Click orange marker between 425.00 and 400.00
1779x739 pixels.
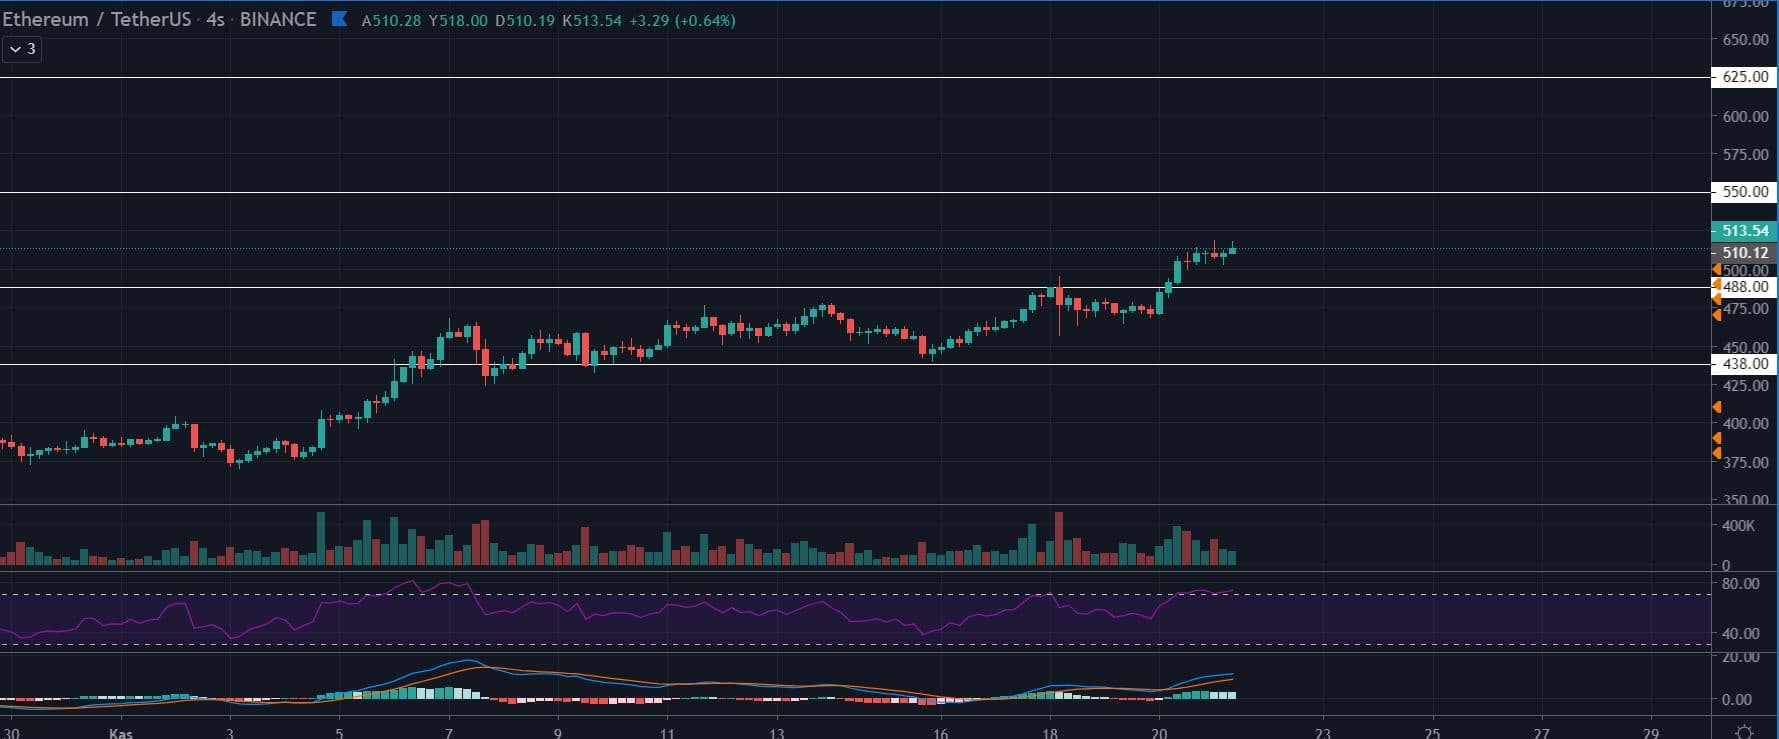tap(1716, 407)
